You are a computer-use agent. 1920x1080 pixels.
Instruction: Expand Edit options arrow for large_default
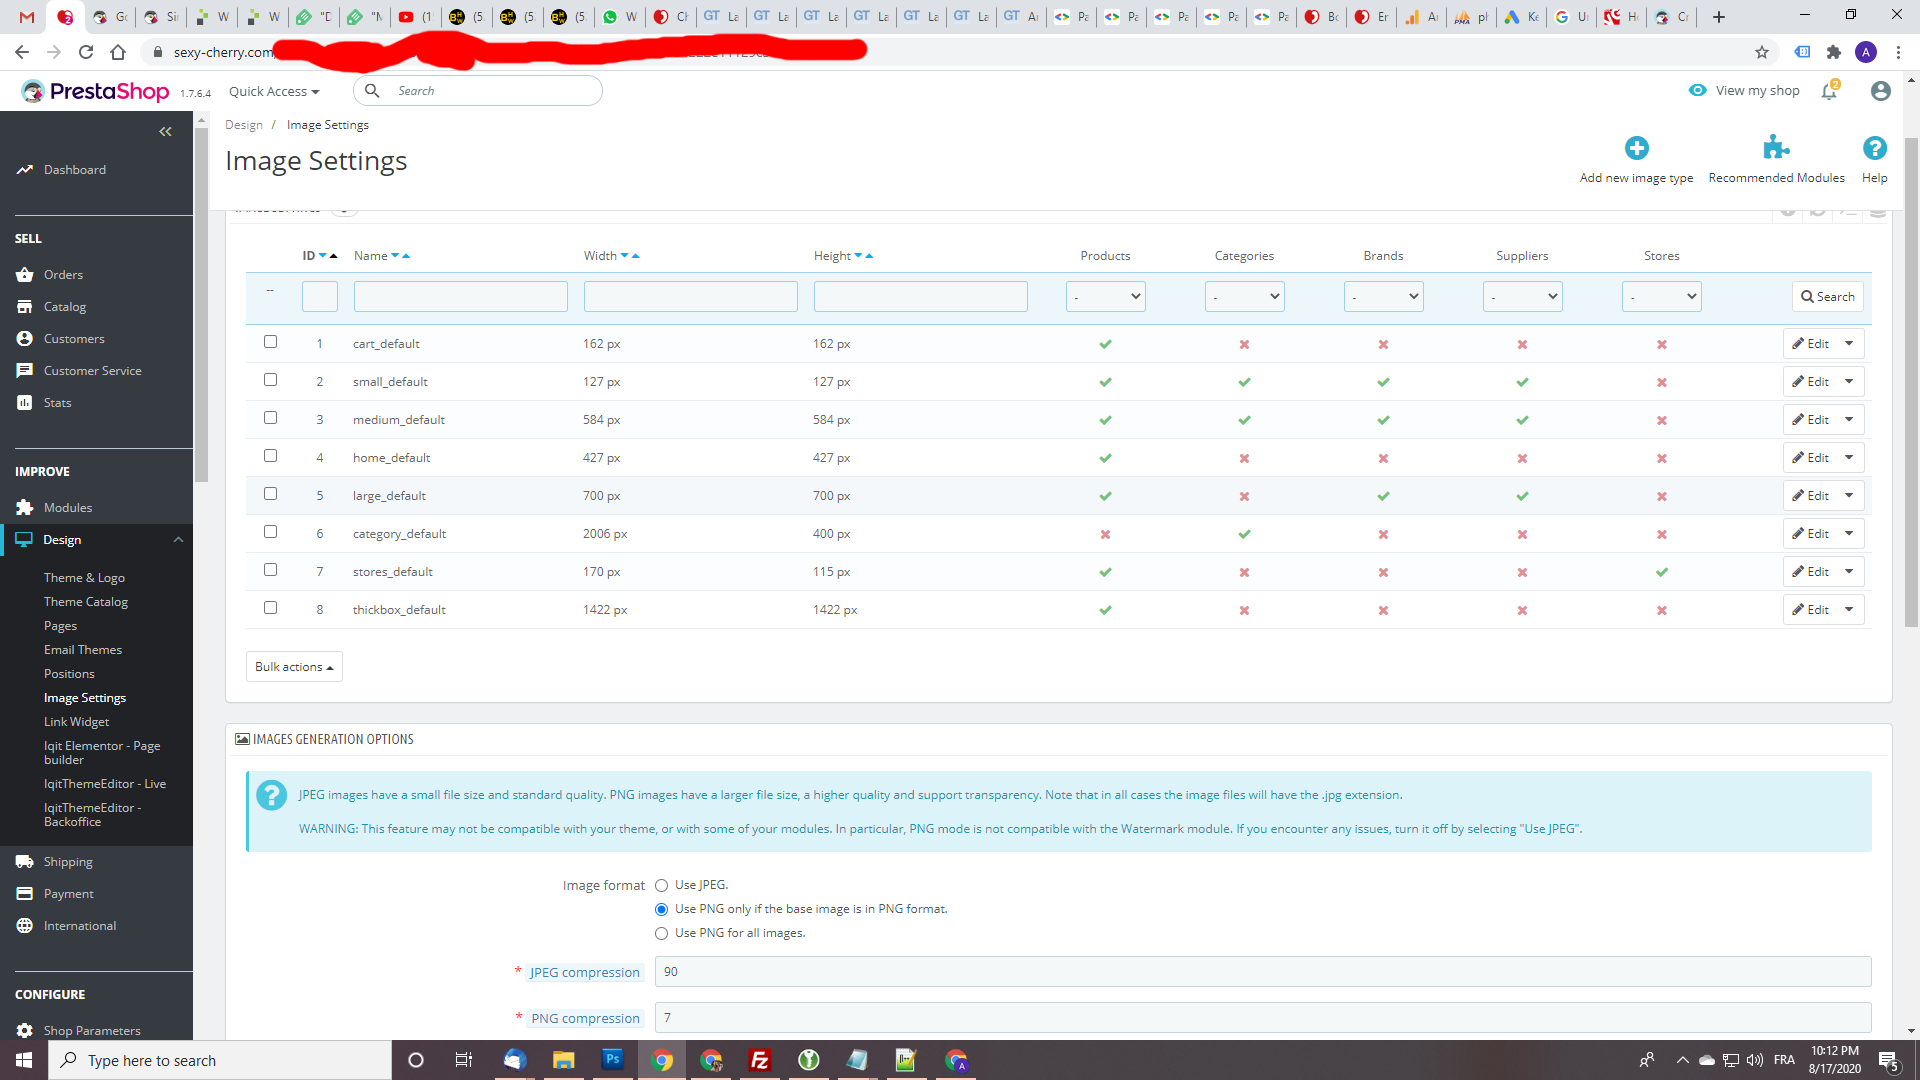[x=1849, y=496]
